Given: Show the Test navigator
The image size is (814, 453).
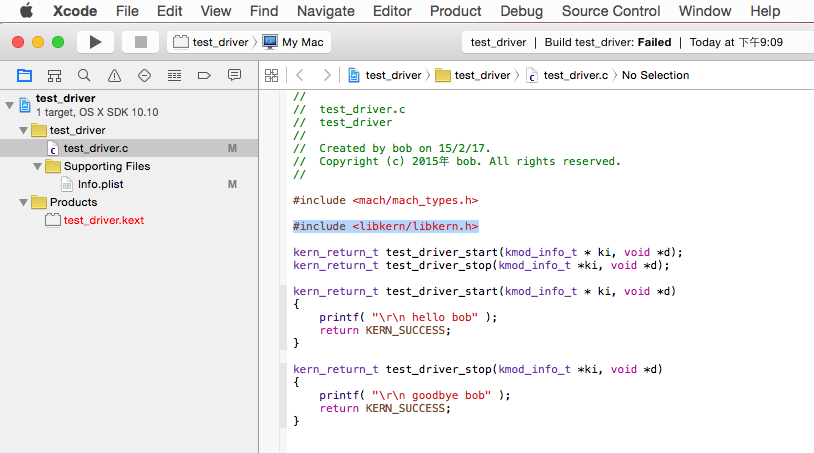Looking at the screenshot, I should [144, 76].
